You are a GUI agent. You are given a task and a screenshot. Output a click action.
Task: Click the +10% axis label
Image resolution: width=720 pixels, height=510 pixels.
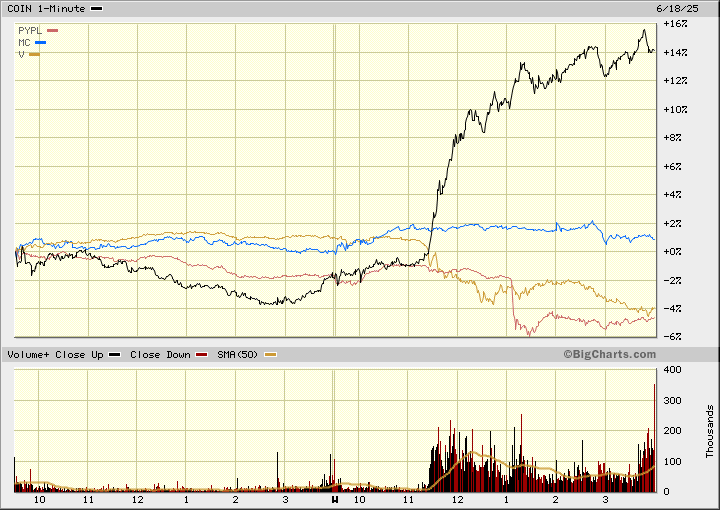pos(675,109)
